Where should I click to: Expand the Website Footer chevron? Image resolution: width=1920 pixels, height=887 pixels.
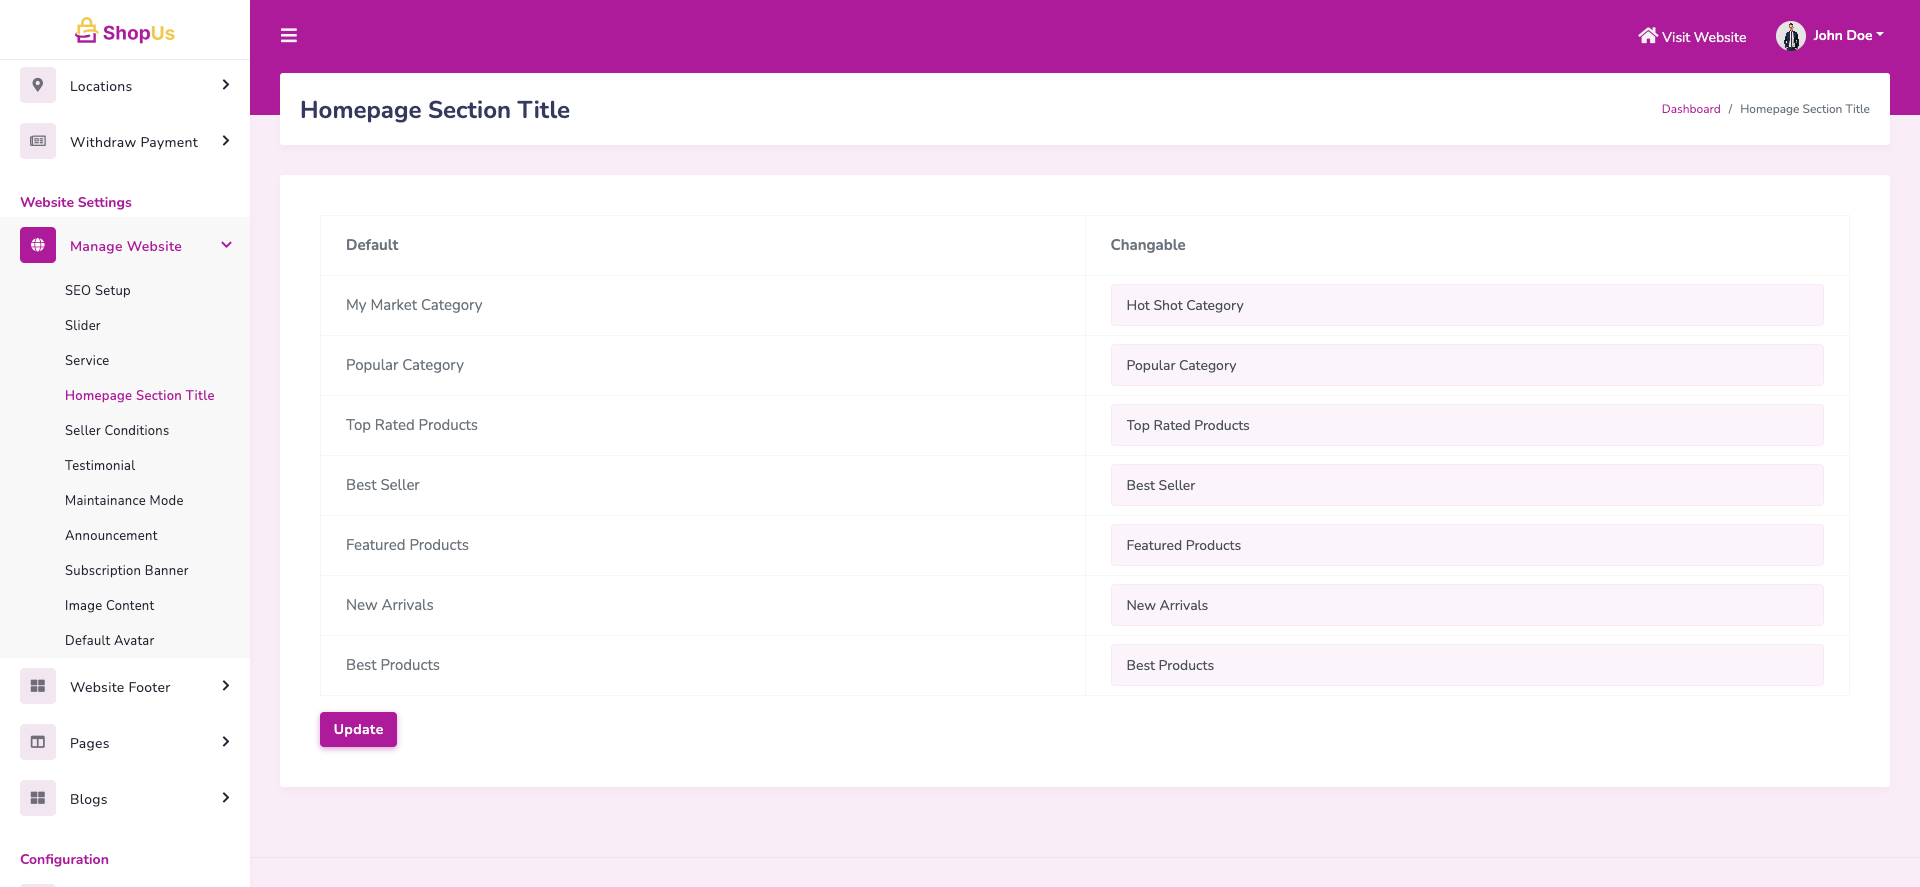pos(226,687)
